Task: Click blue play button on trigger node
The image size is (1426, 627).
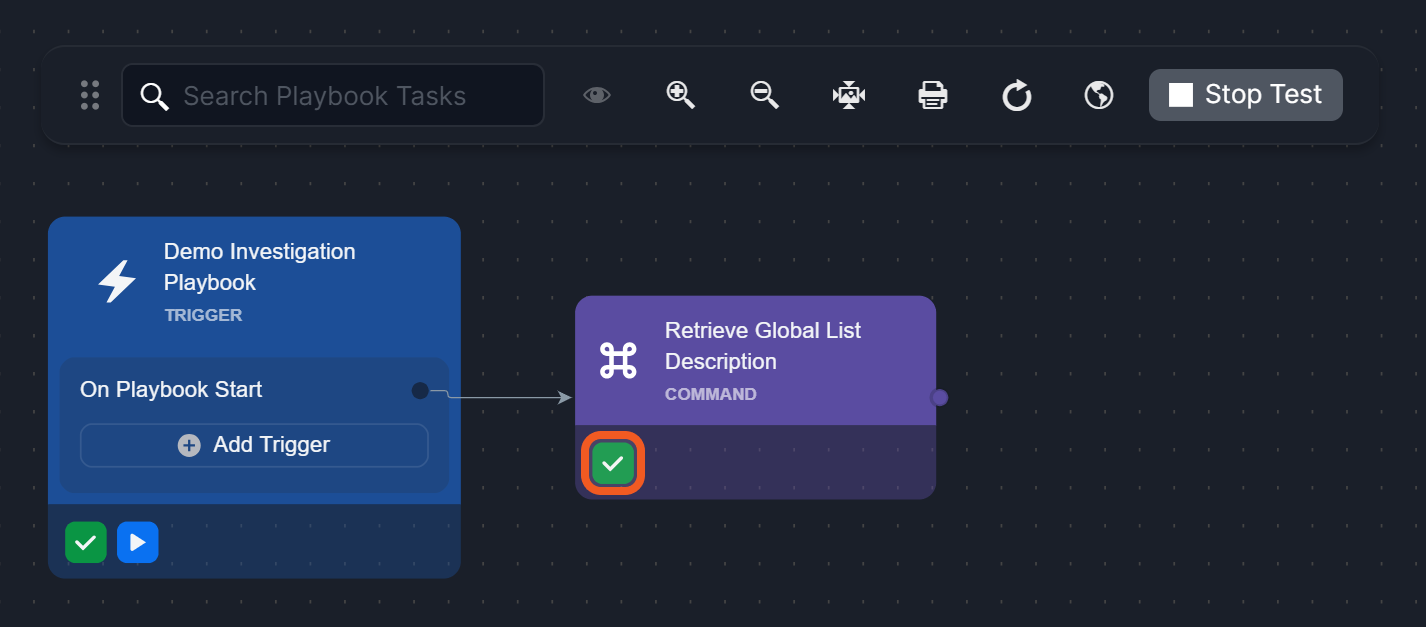Action: 138,542
